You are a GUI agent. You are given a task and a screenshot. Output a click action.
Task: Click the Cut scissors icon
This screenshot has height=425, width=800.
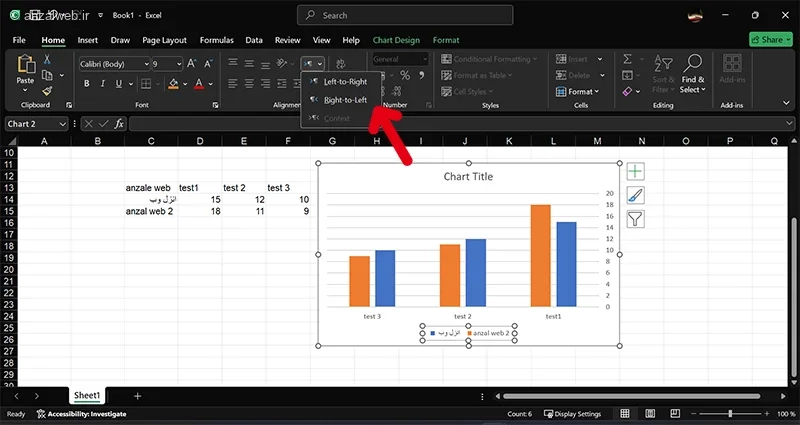(x=47, y=59)
